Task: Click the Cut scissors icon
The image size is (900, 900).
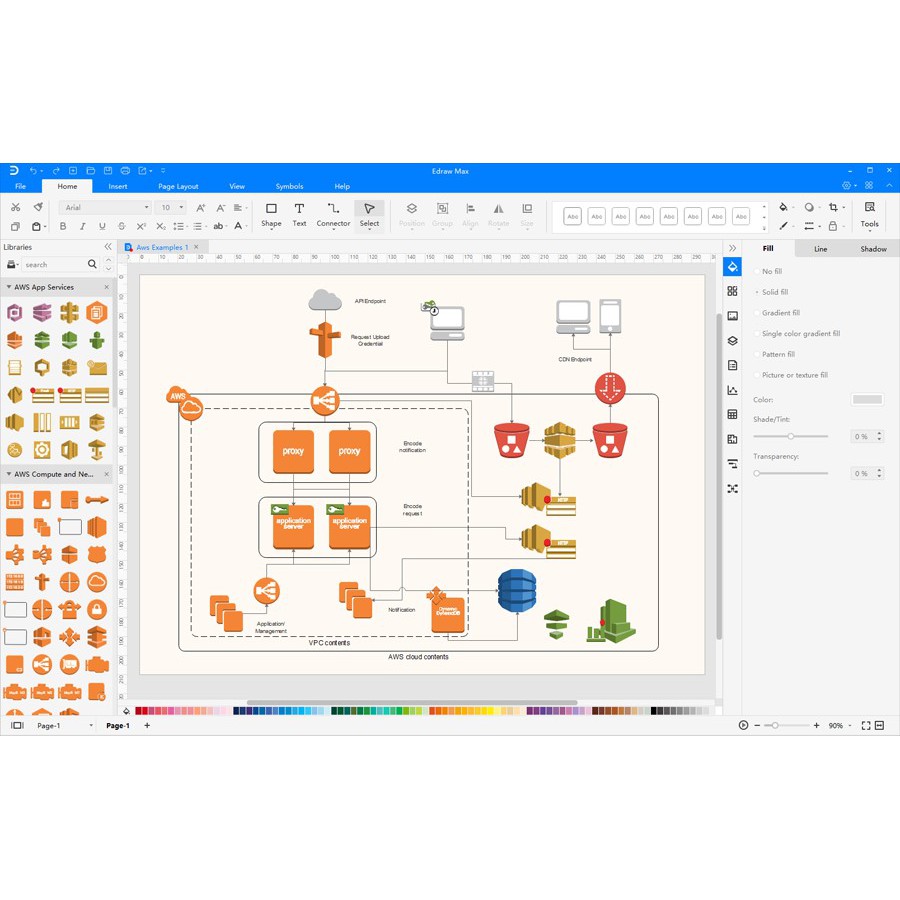Action: tap(15, 207)
